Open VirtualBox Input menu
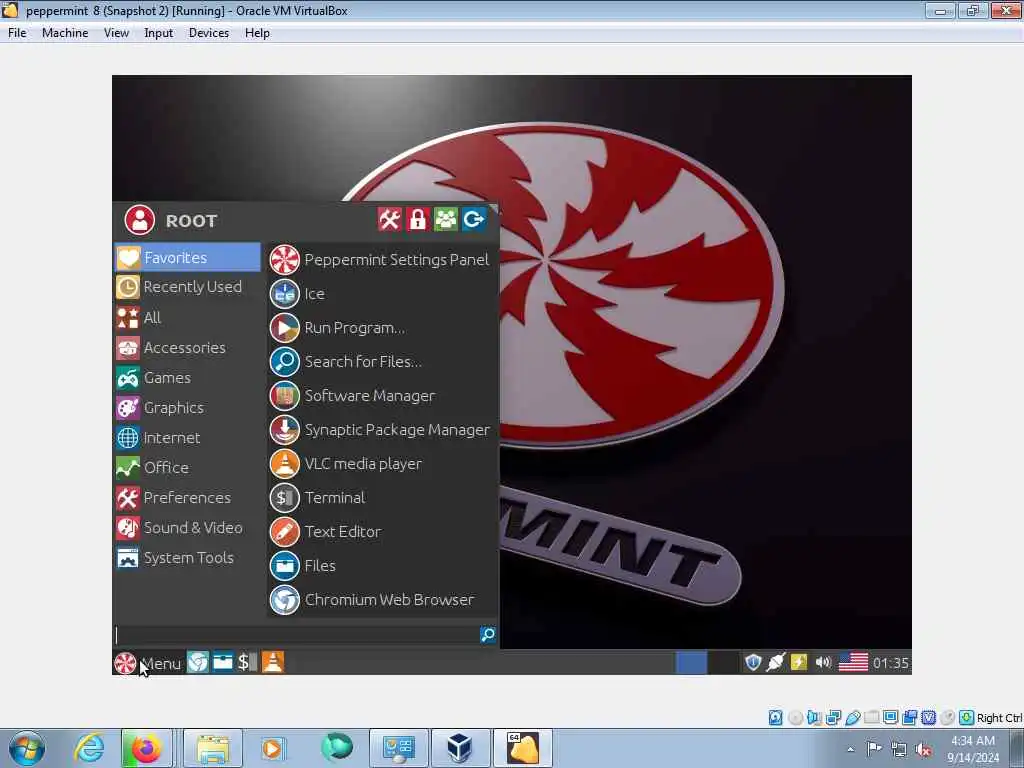1024x768 pixels. (159, 33)
